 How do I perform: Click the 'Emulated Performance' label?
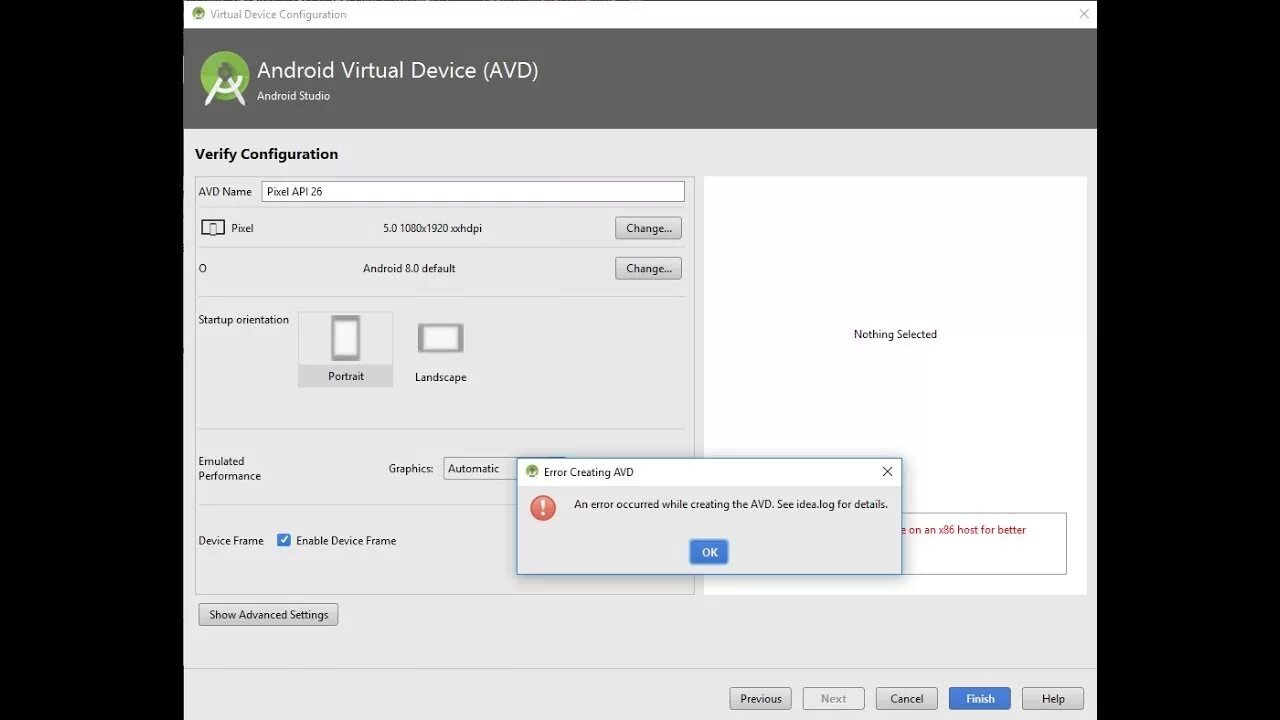pos(230,468)
